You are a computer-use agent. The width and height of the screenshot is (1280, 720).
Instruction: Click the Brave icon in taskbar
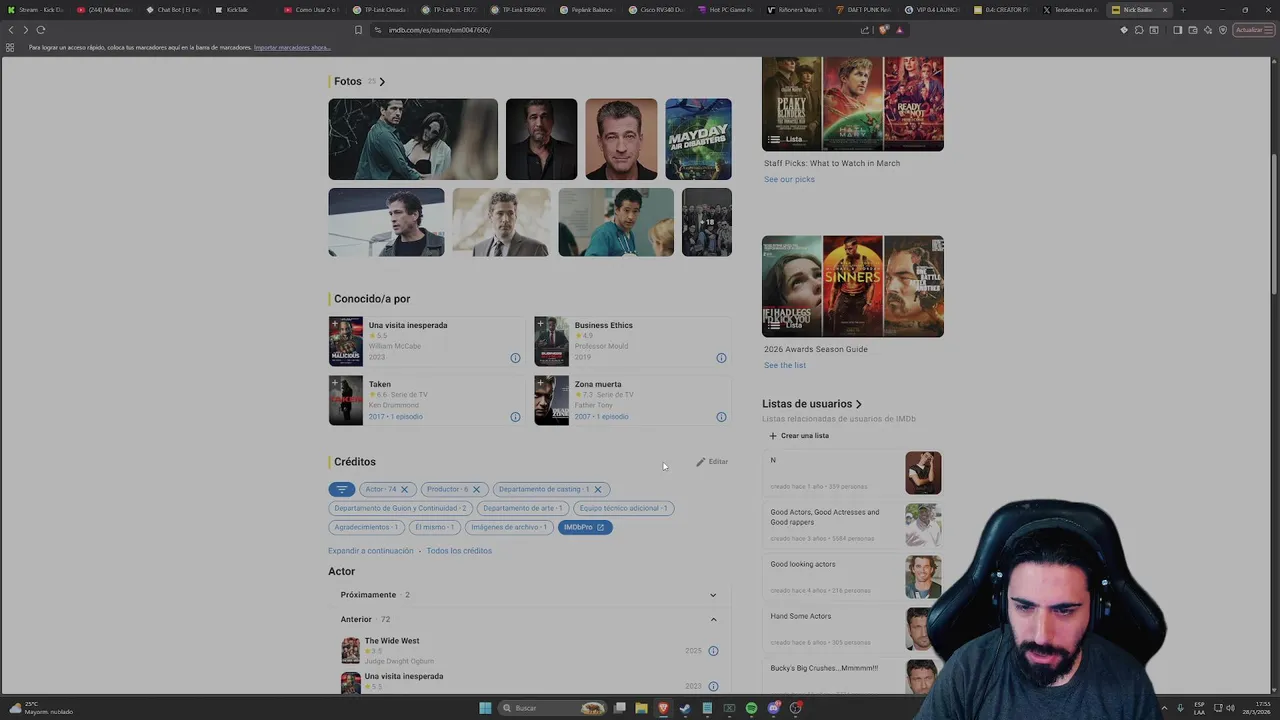coord(663,708)
